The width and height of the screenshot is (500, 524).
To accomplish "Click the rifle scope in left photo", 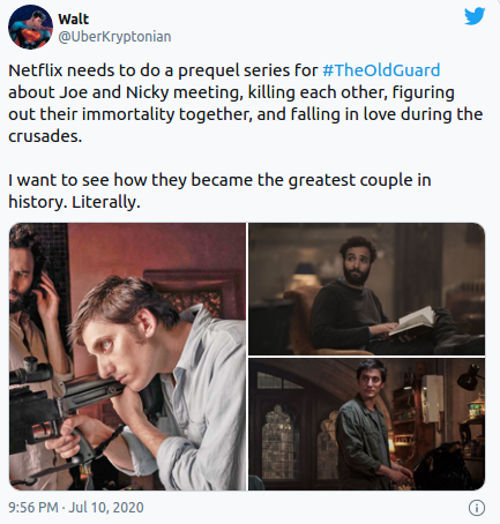I will coord(29,370).
